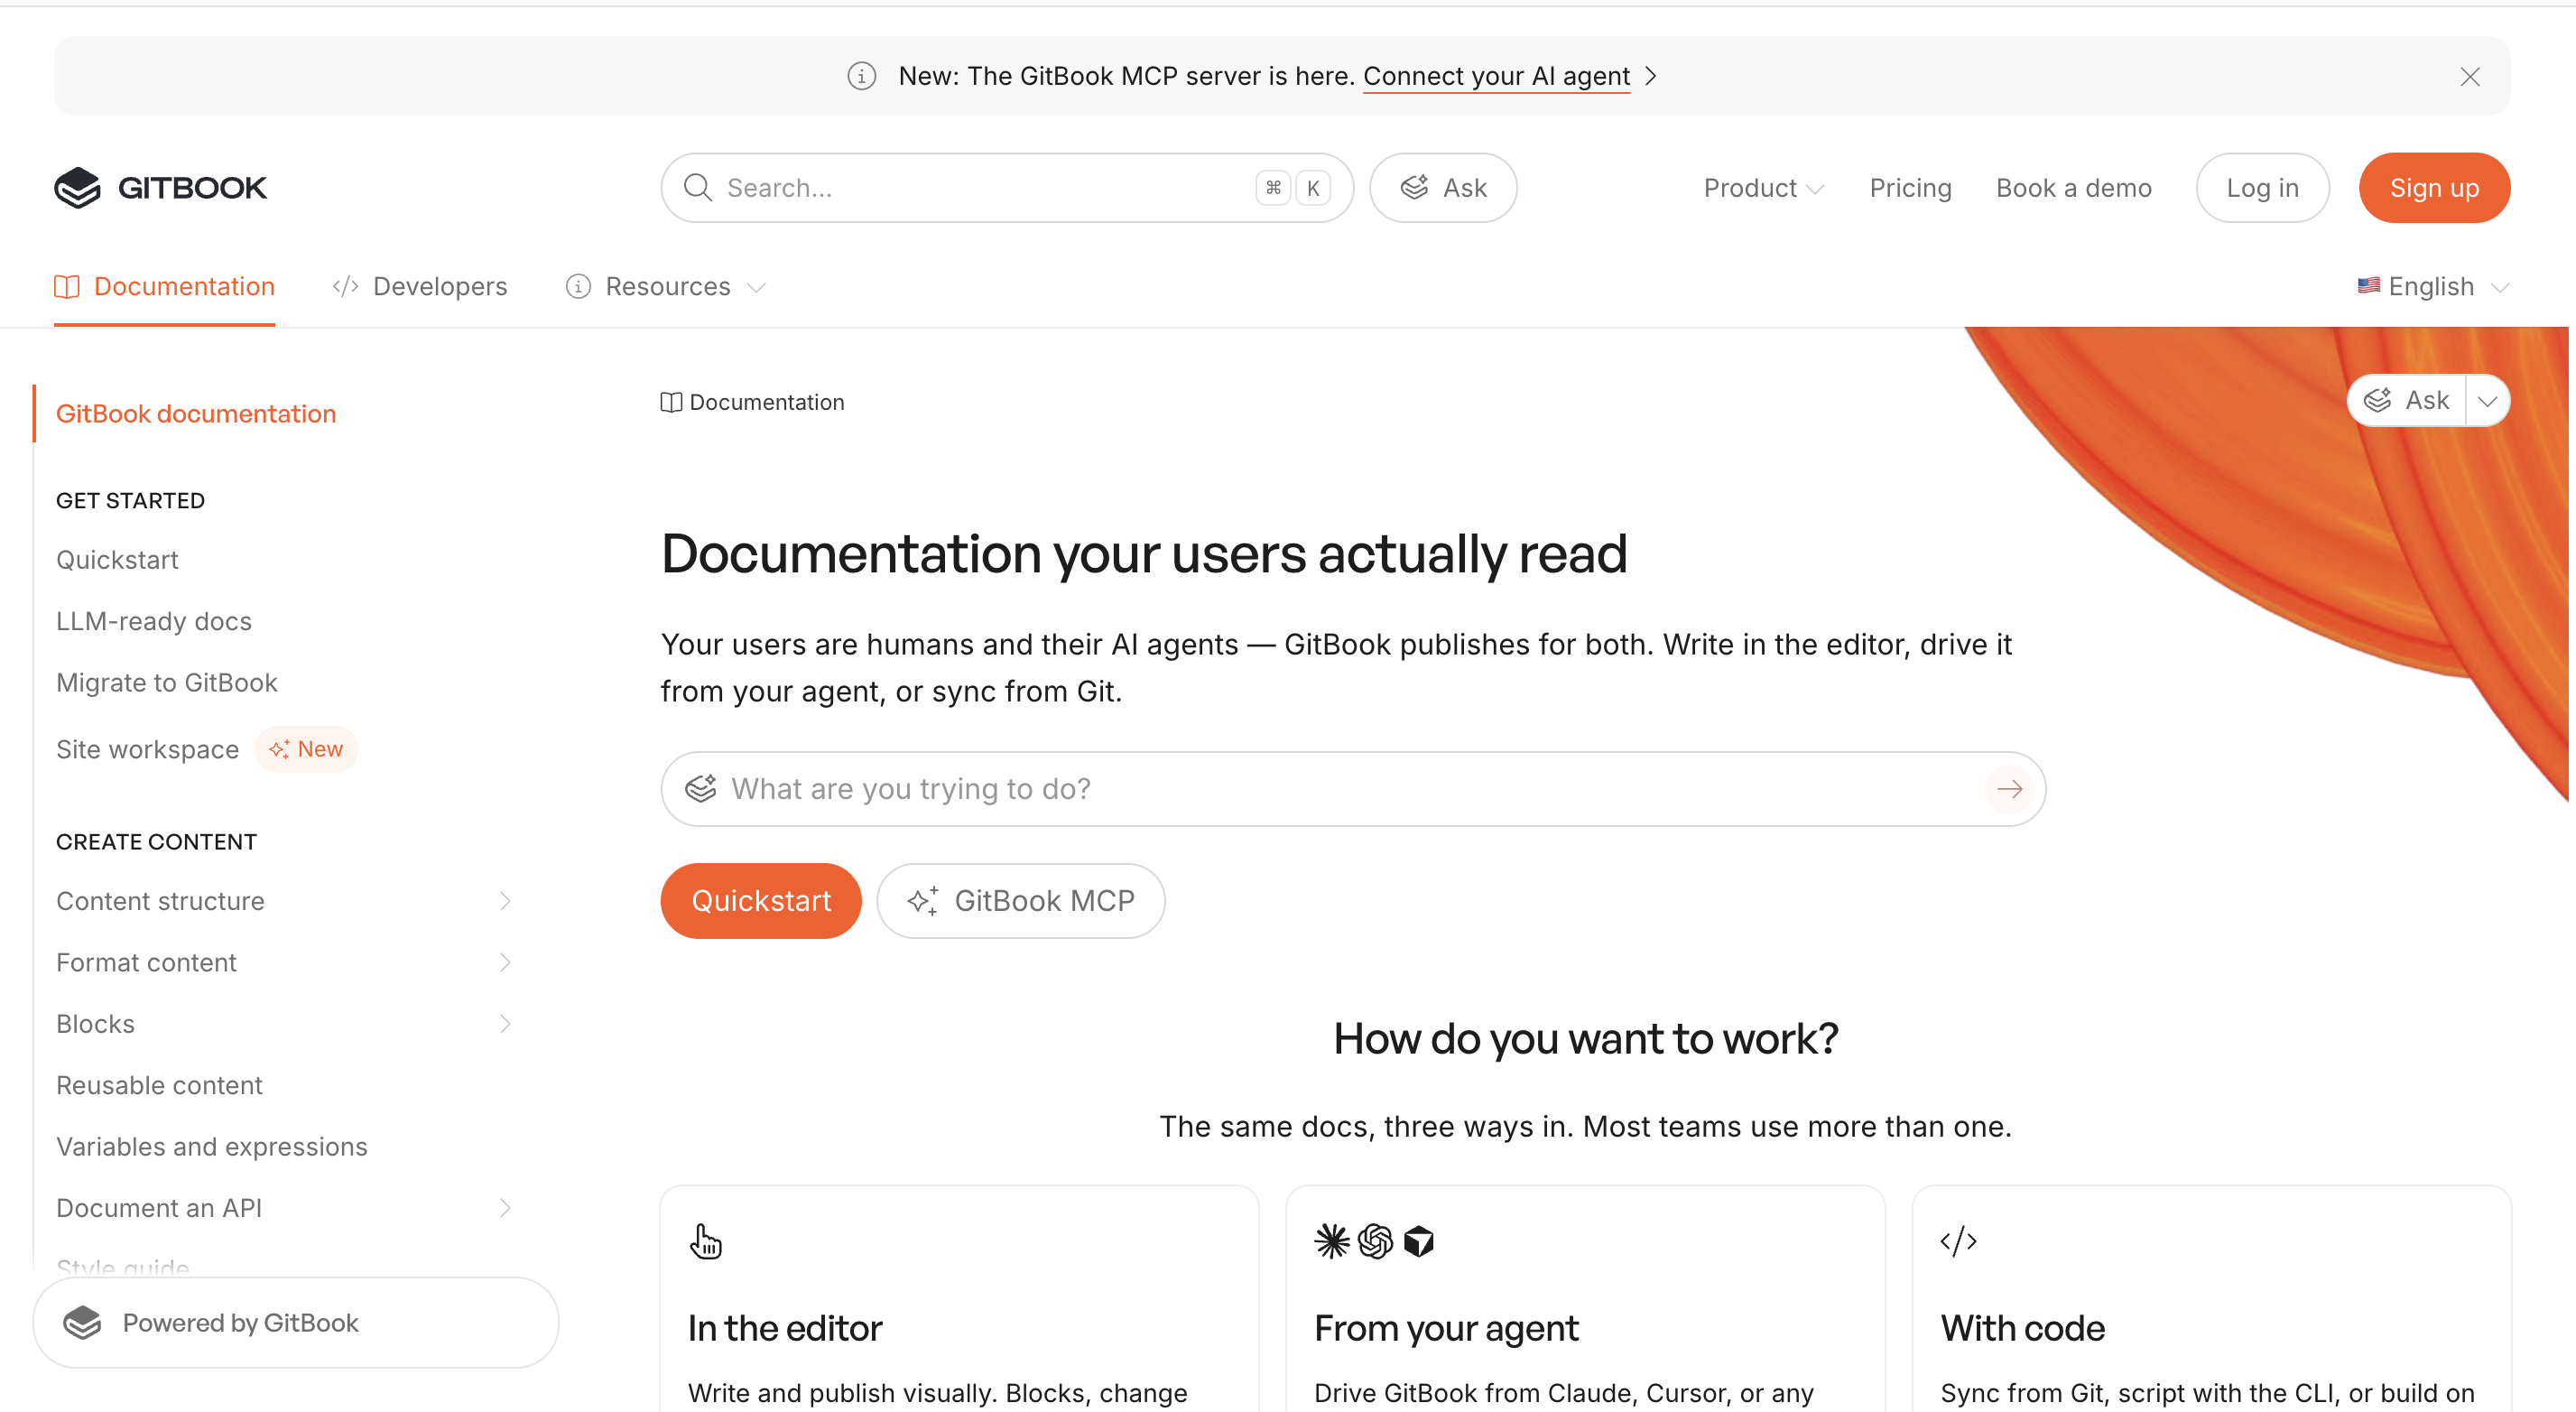Open LLM-ready docs in the sidebar
The image size is (2576, 1412).
[x=154, y=621]
